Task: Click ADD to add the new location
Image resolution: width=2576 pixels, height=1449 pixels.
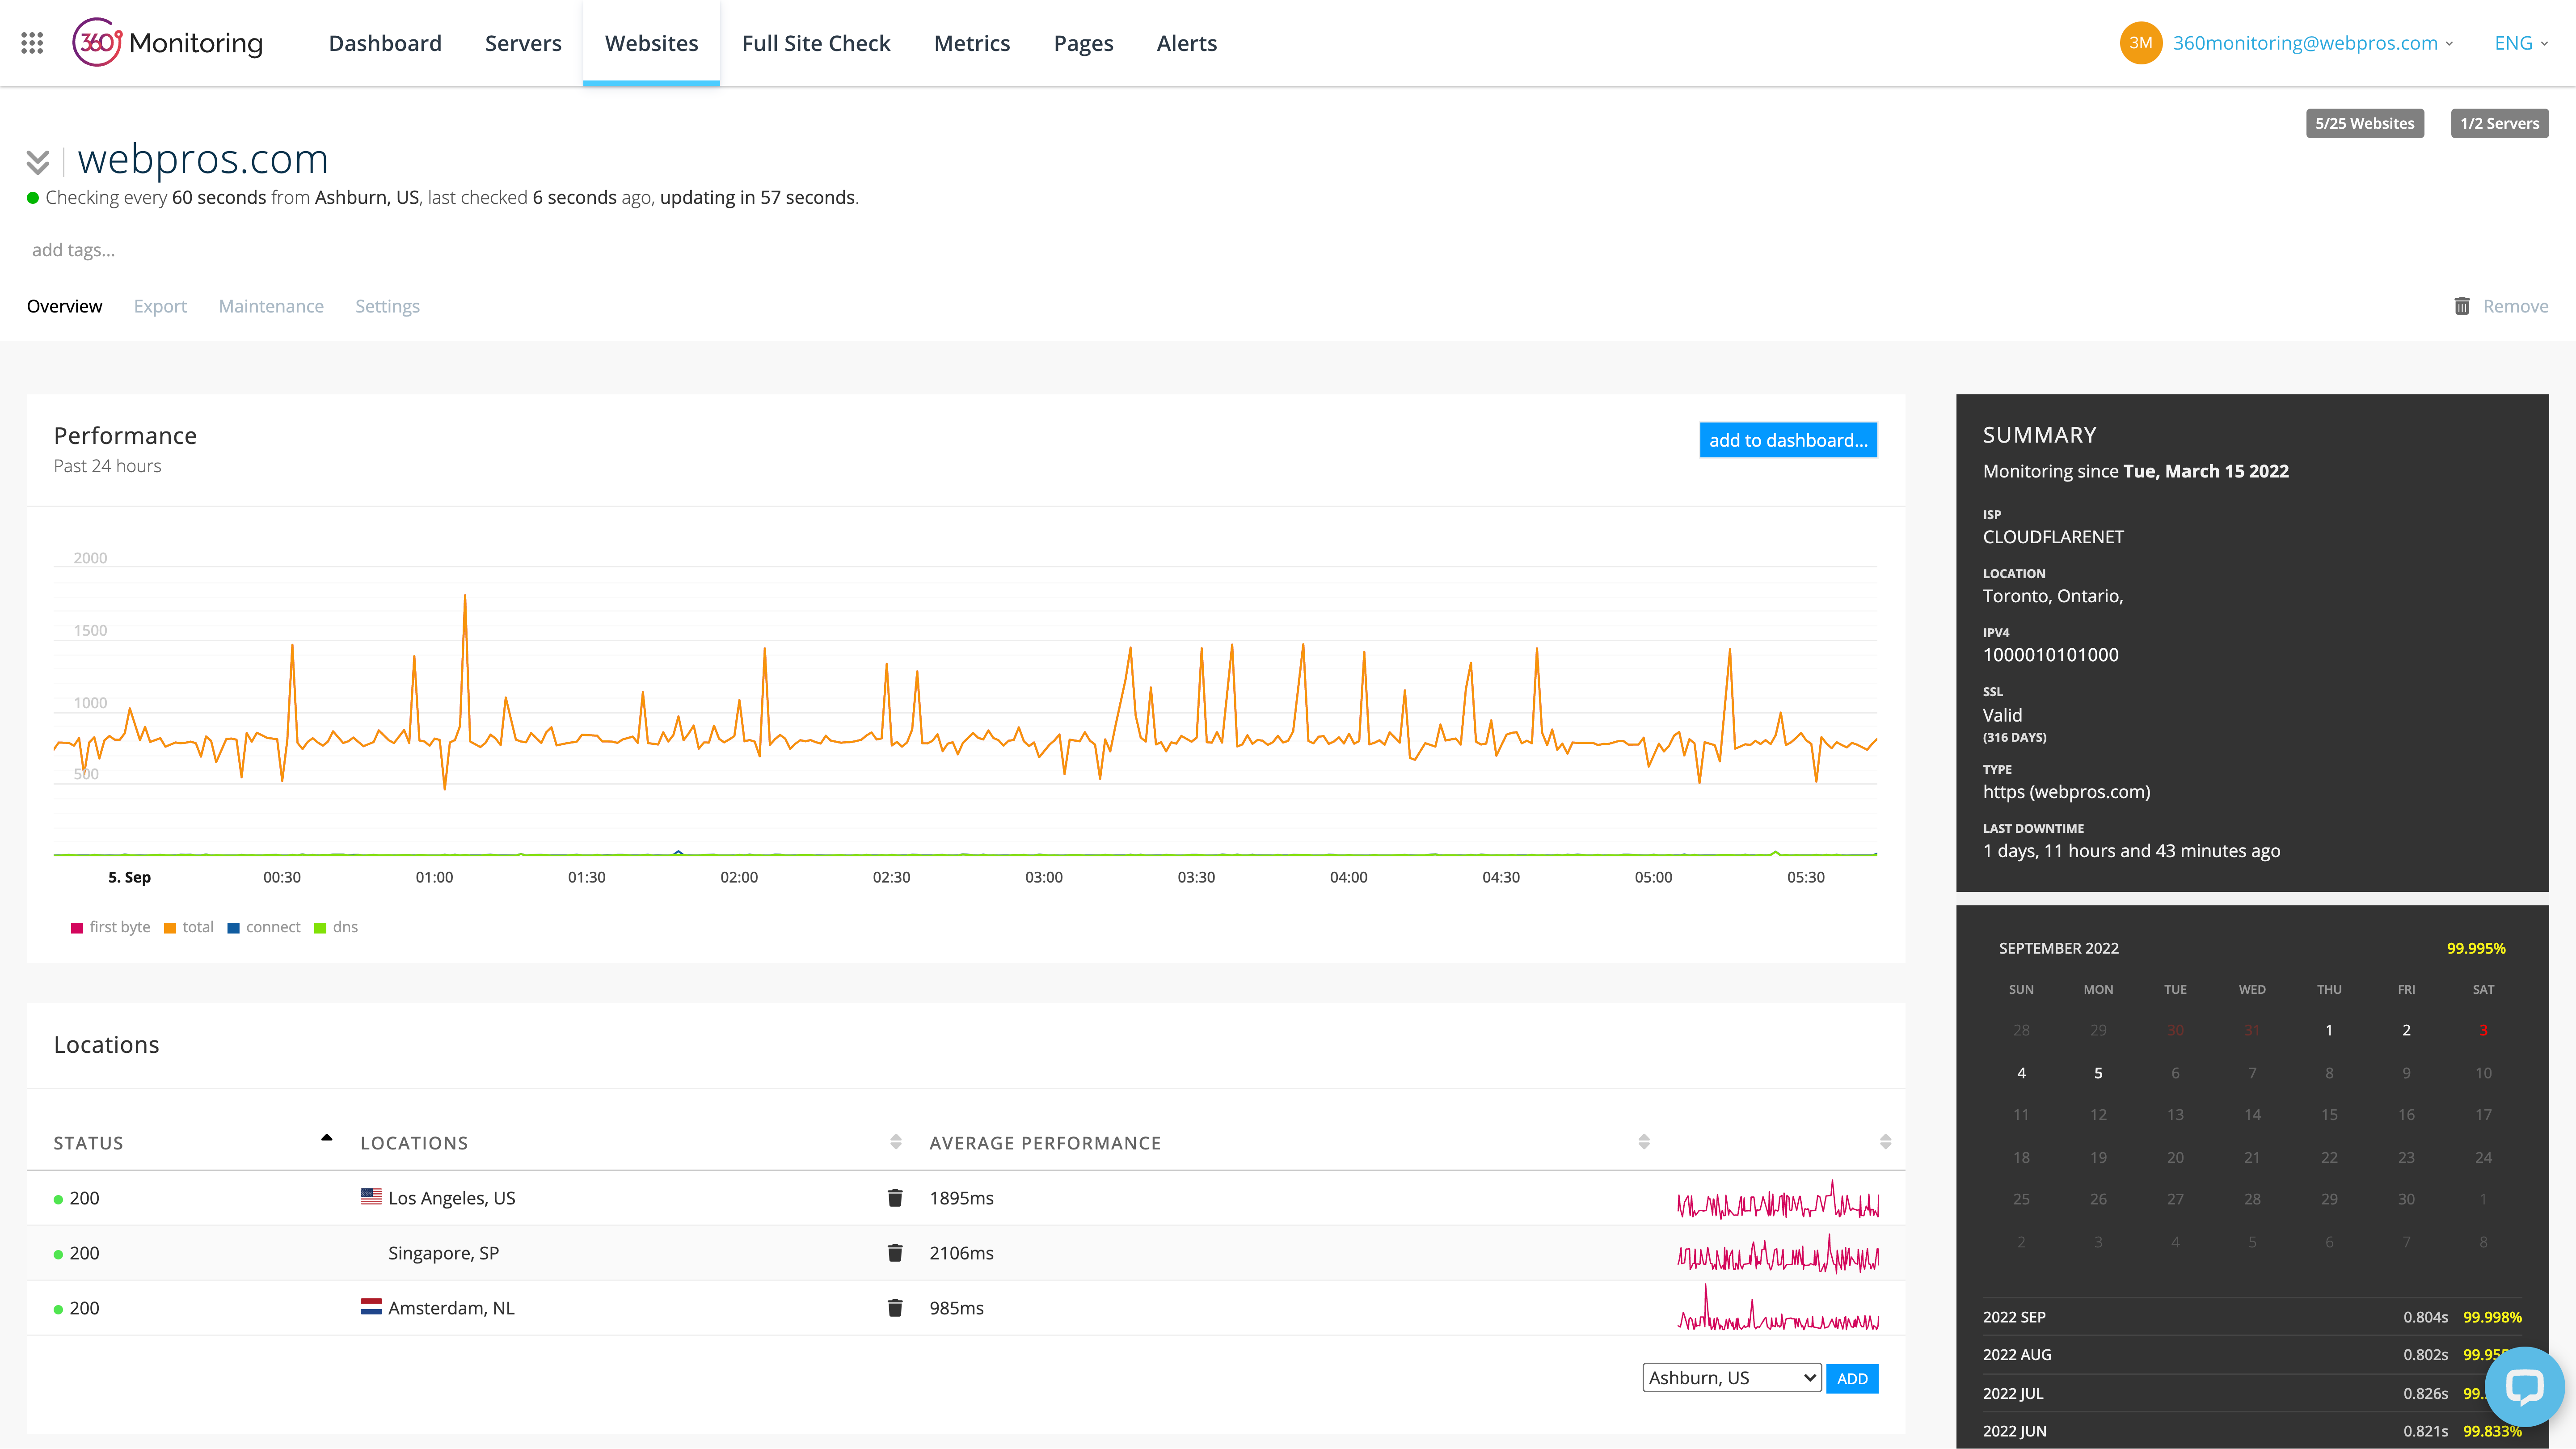Action: pyautogui.click(x=1852, y=1377)
